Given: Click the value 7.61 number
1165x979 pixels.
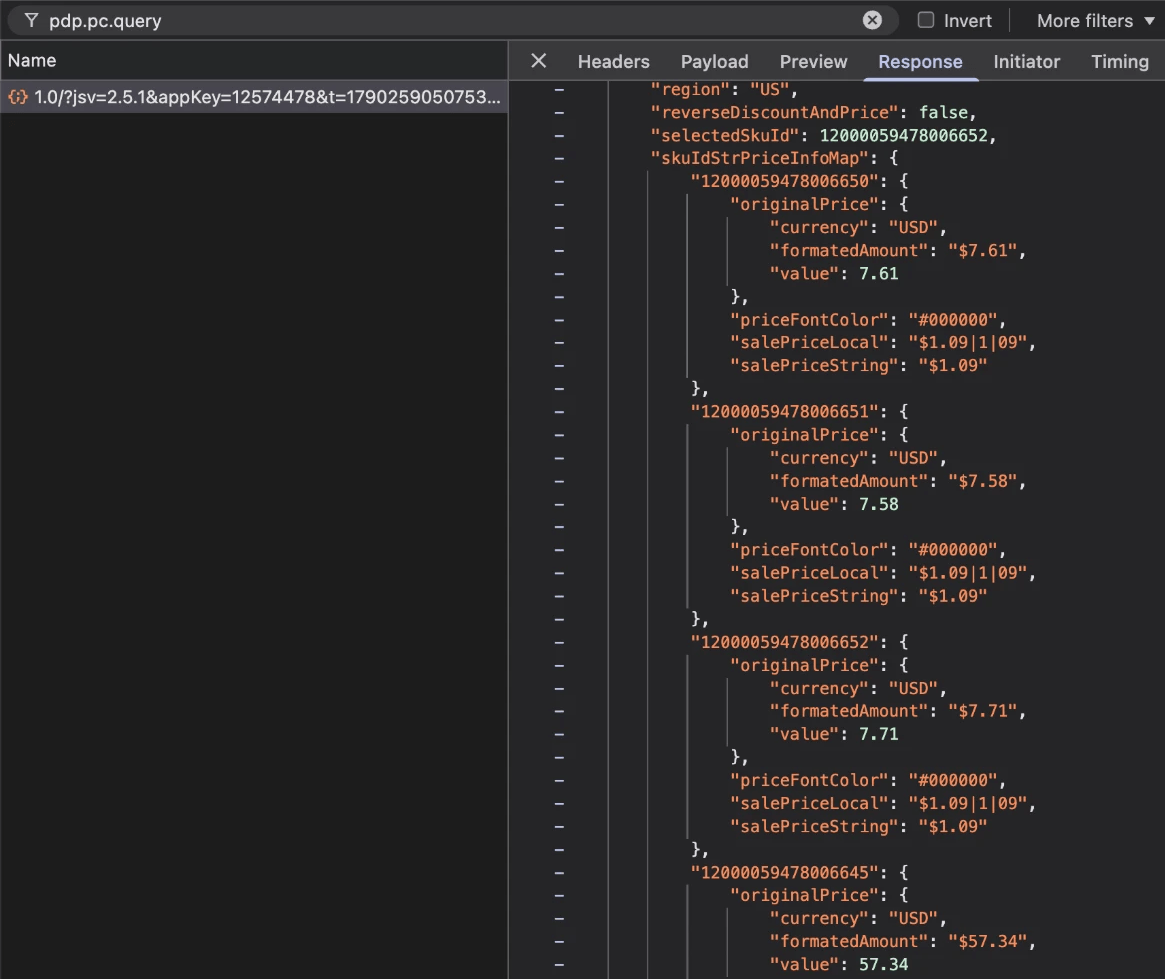Looking at the screenshot, I should point(878,273).
